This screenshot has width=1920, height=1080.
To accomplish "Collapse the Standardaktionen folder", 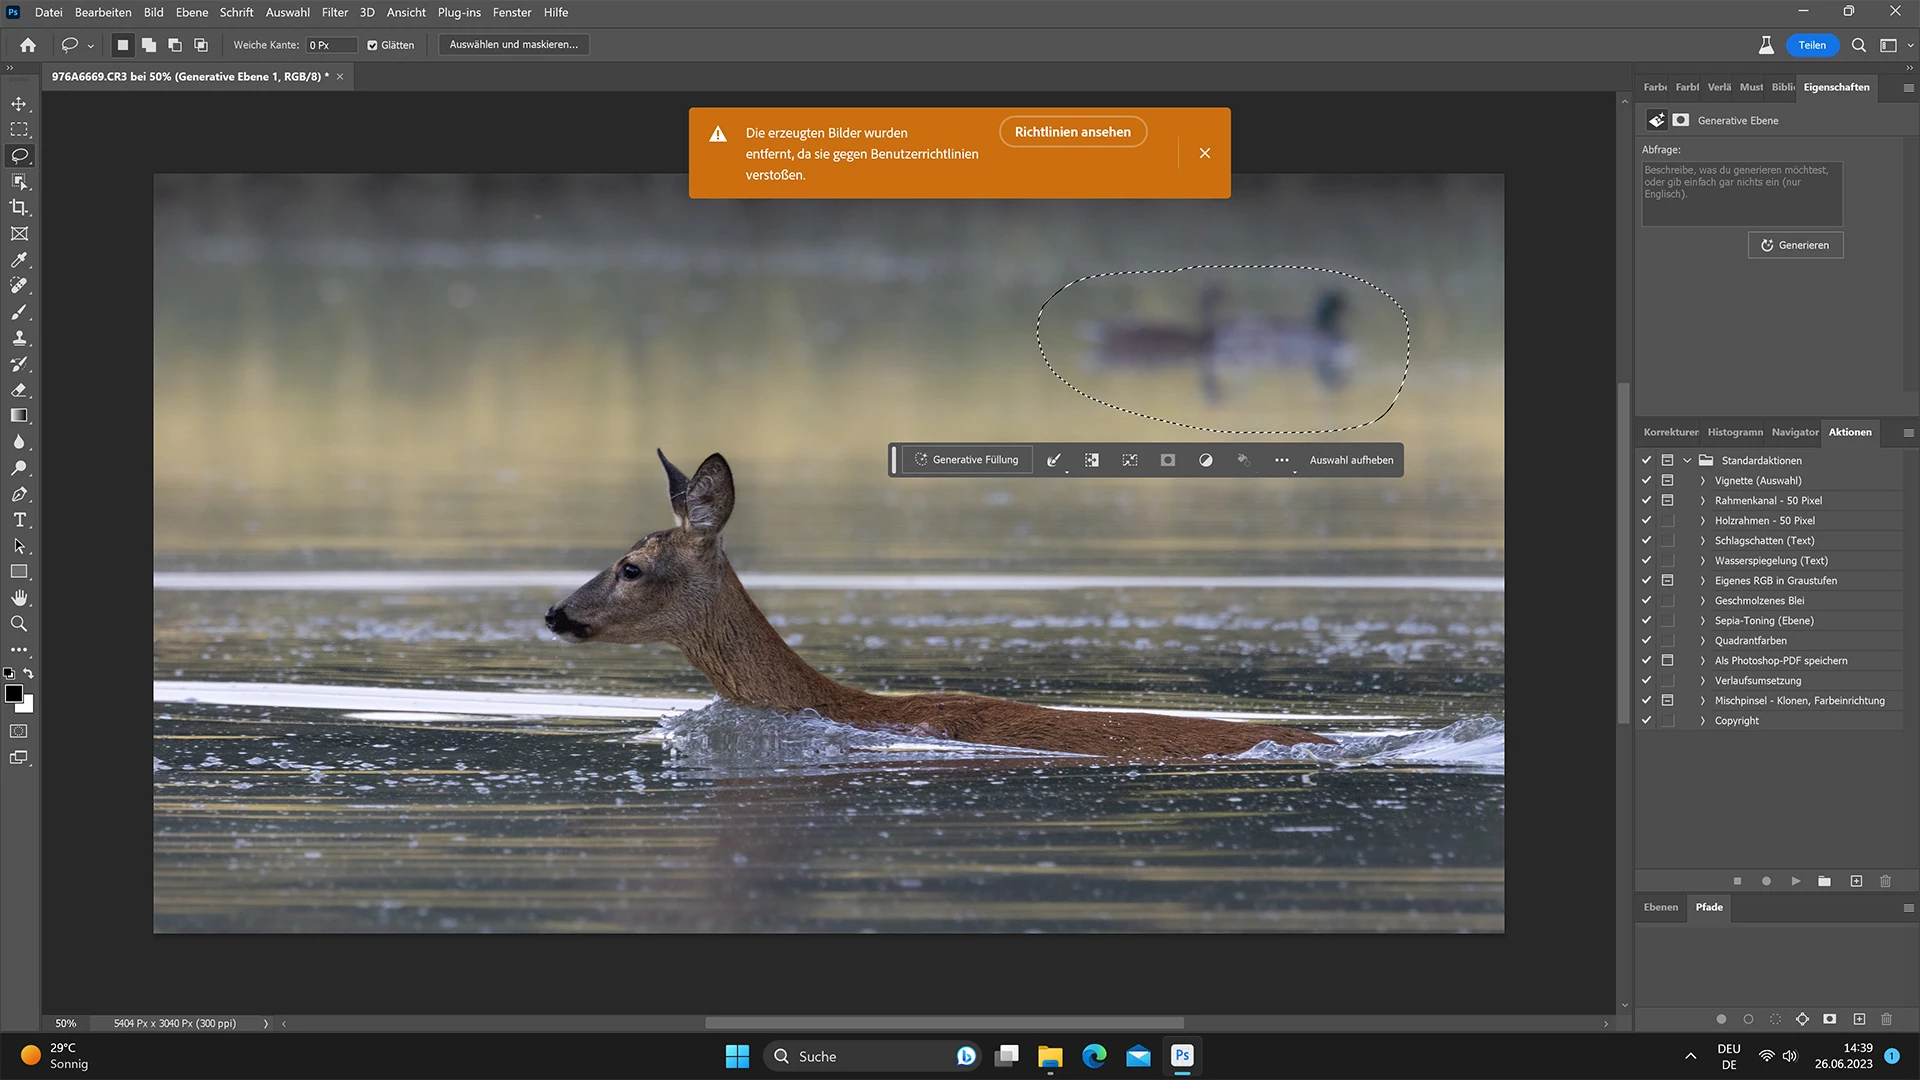I will [1687, 460].
